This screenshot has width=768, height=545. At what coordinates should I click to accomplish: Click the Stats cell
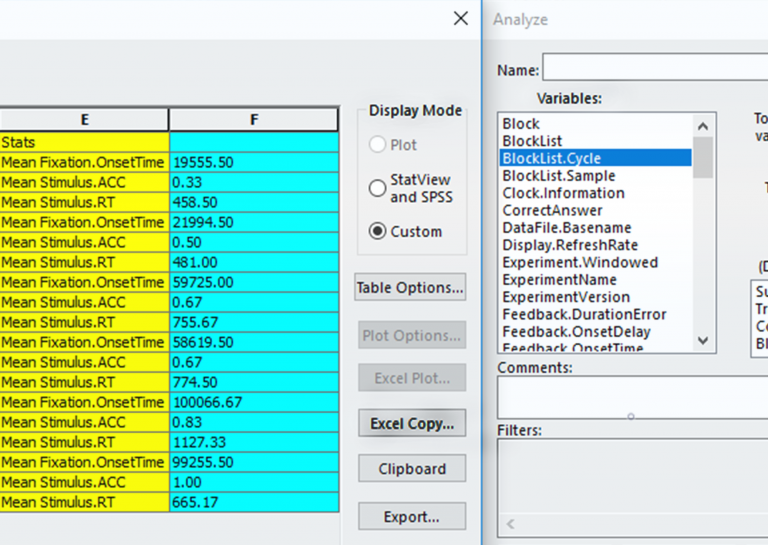pyautogui.click(x=84, y=142)
